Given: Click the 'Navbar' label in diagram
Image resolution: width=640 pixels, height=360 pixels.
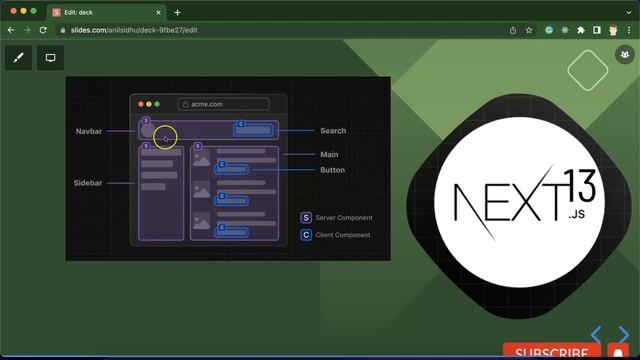Looking at the screenshot, I should 89,131.
